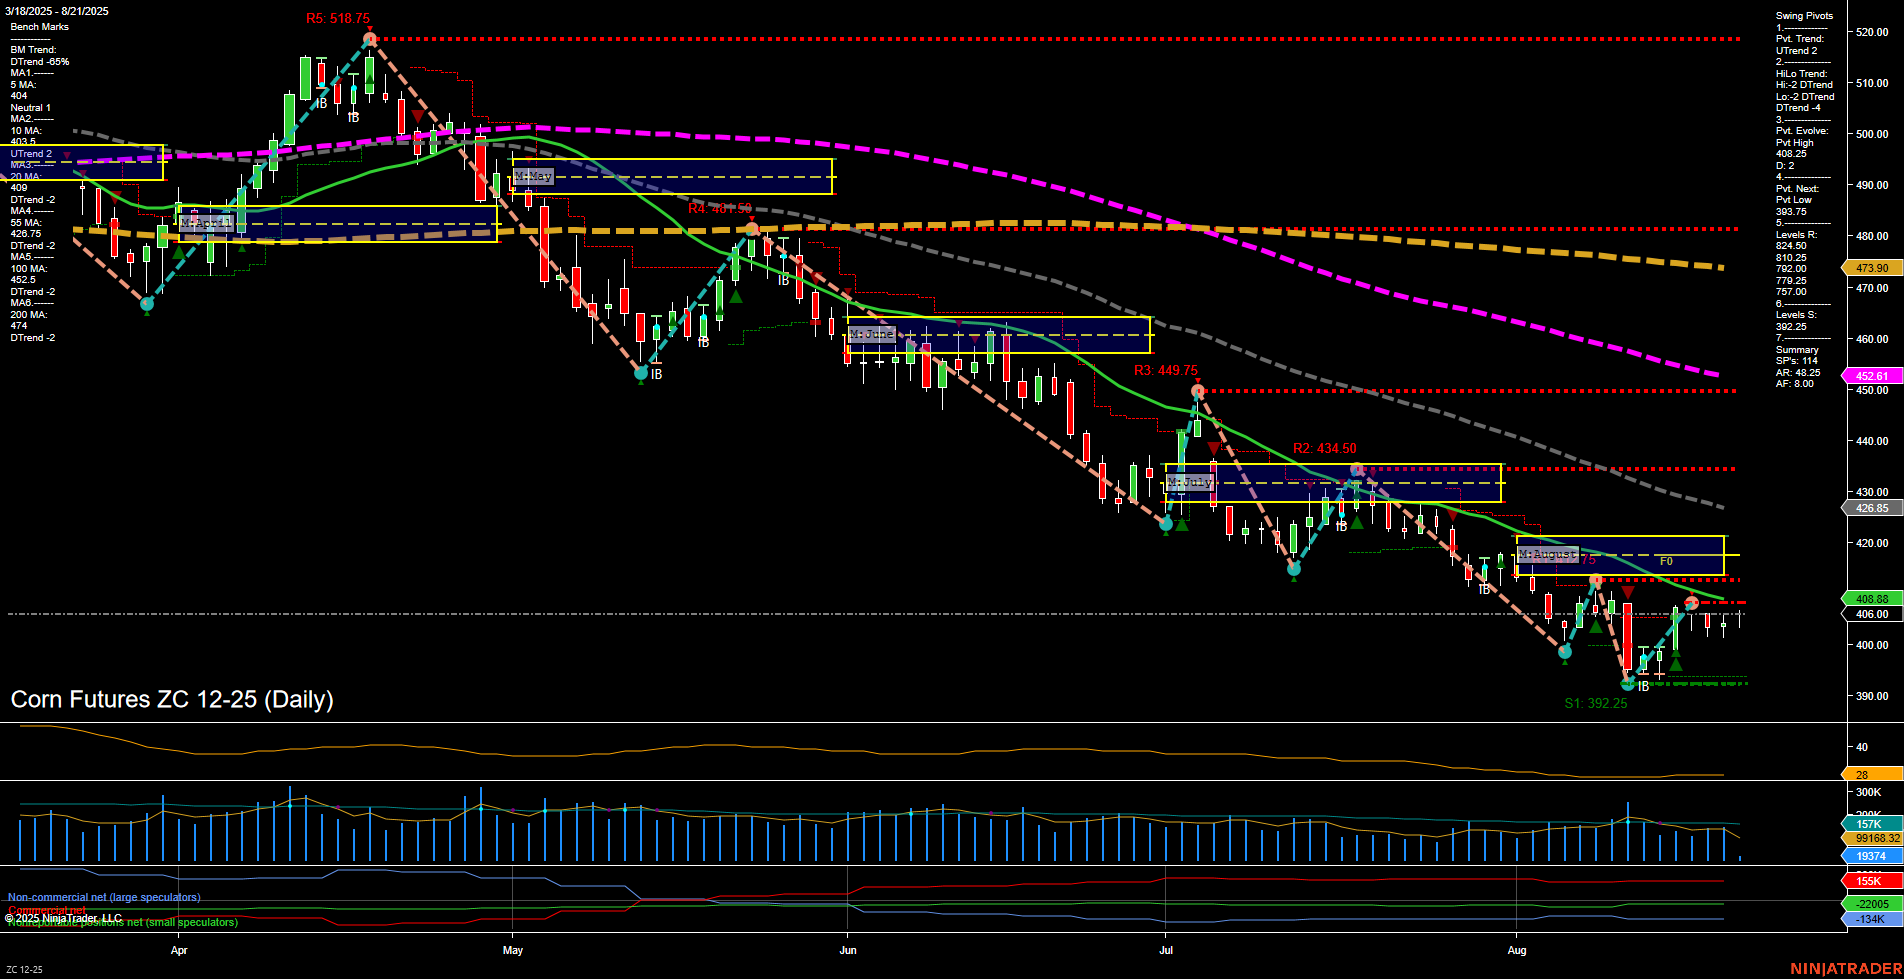Toggle Non-commercial net (large speculators) legend
This screenshot has height=979, width=1904.
pyautogui.click(x=103, y=897)
